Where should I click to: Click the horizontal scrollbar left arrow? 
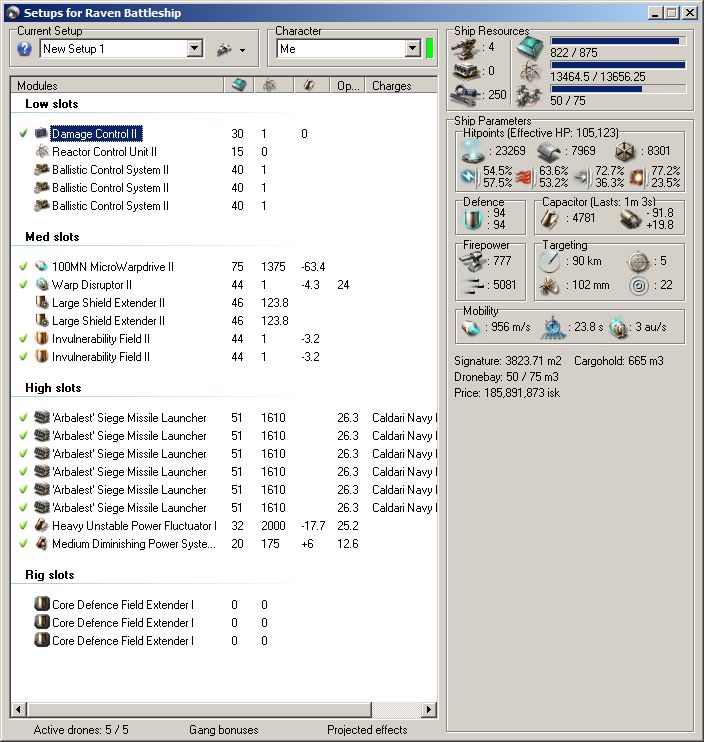pyautogui.click(x=18, y=709)
